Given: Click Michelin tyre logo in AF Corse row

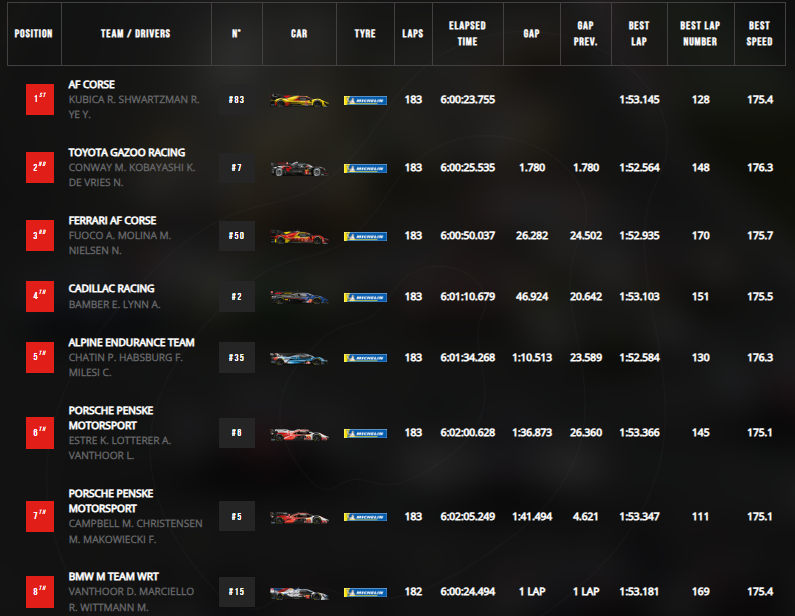Looking at the screenshot, I should pos(365,100).
